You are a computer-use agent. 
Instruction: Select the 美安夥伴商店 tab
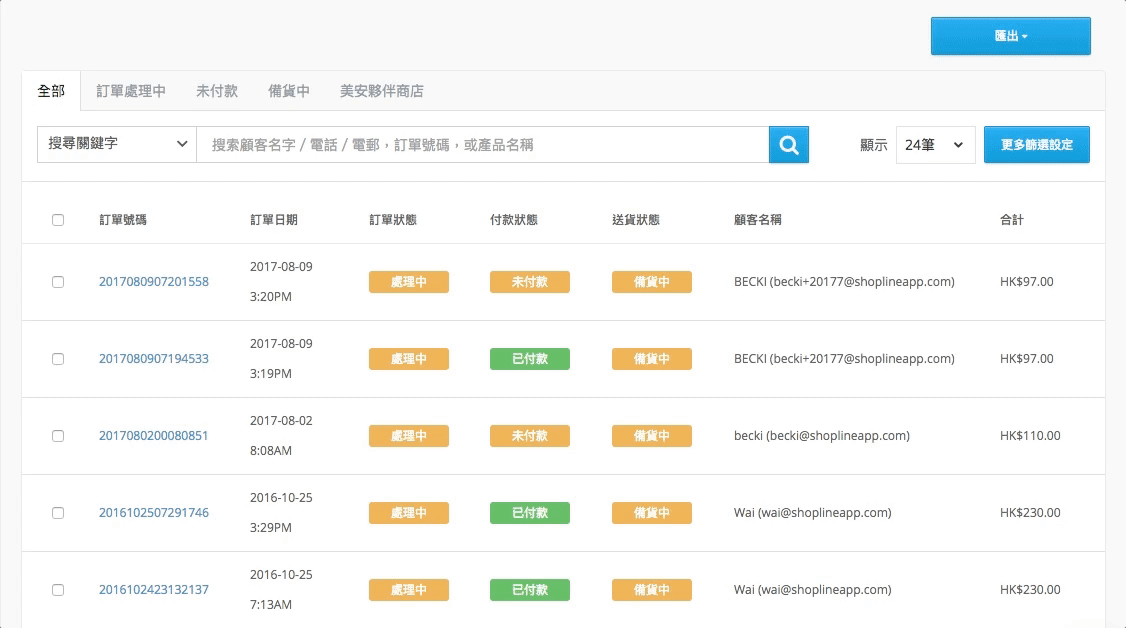382,91
